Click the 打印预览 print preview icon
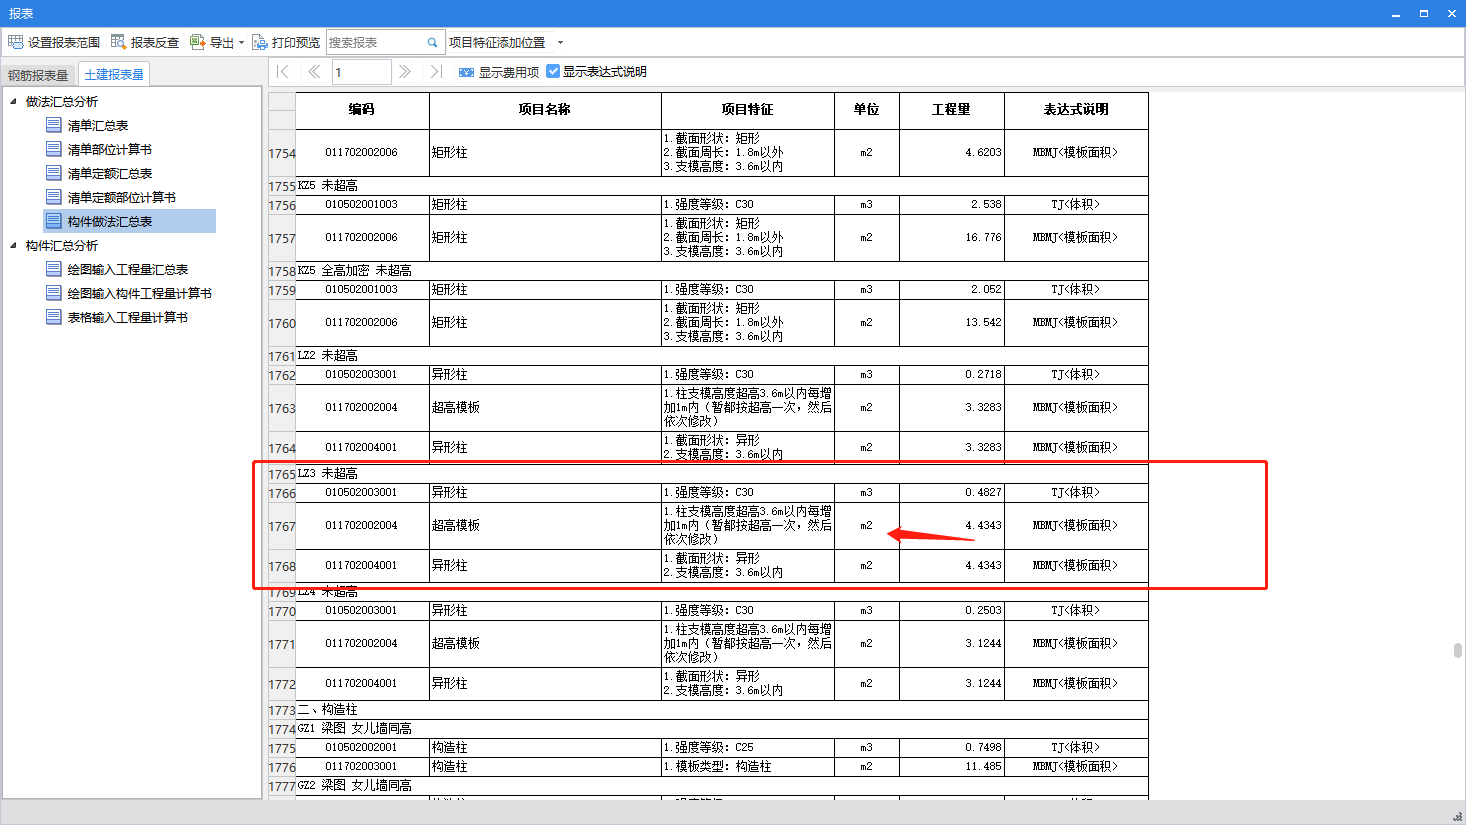 [x=259, y=42]
